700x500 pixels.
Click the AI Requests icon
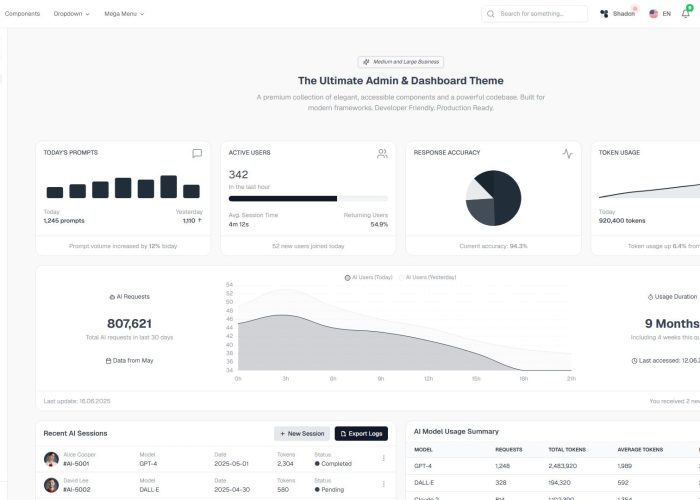[x=112, y=297]
